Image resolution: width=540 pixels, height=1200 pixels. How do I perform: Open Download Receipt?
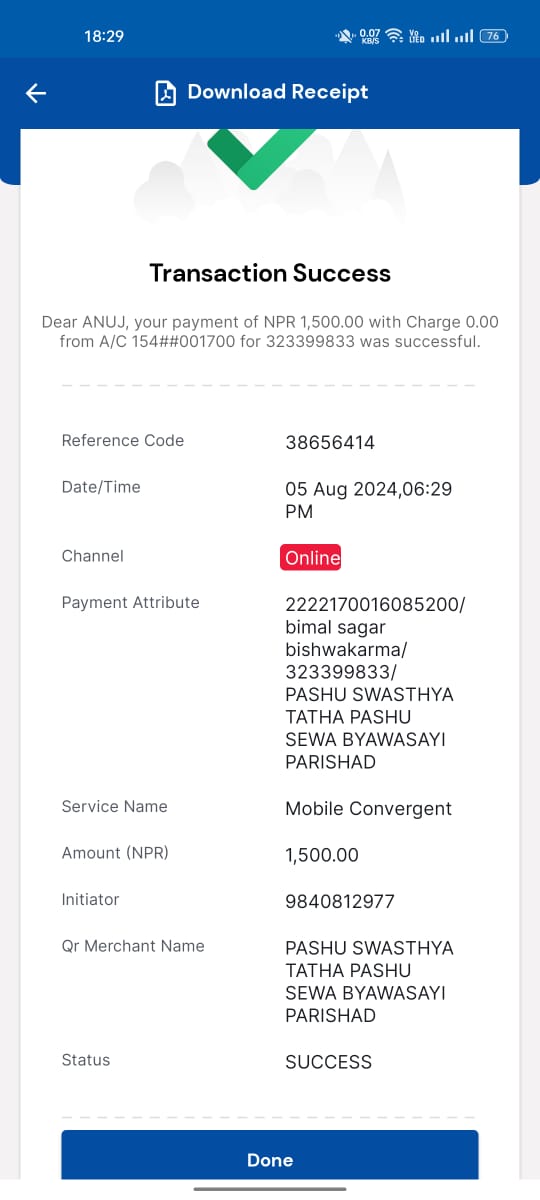278,92
